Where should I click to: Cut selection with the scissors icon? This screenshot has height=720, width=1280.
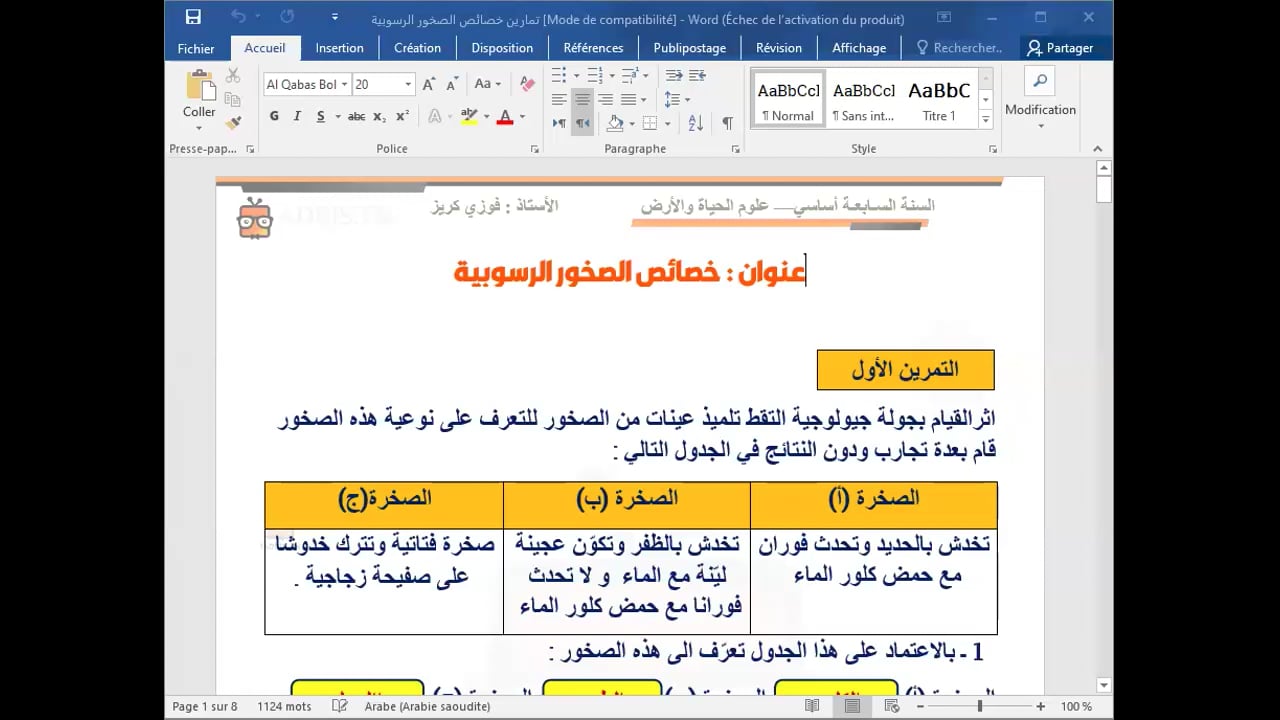[233, 75]
